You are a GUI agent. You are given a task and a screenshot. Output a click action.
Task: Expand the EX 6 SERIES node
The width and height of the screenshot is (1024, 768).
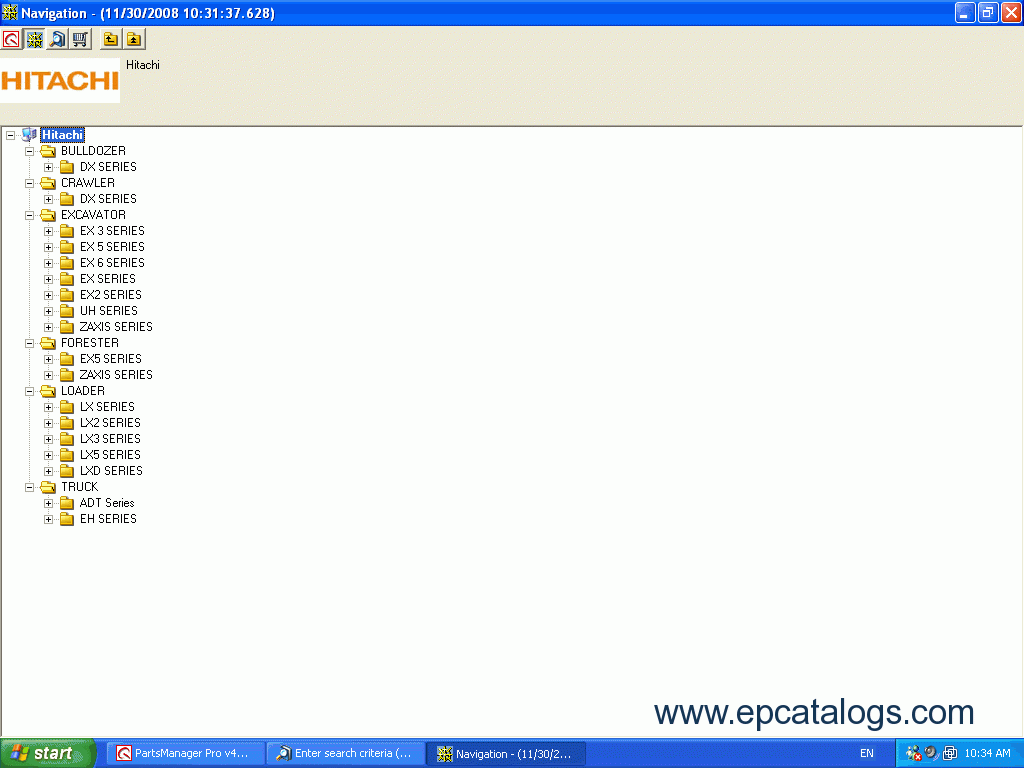pos(48,263)
